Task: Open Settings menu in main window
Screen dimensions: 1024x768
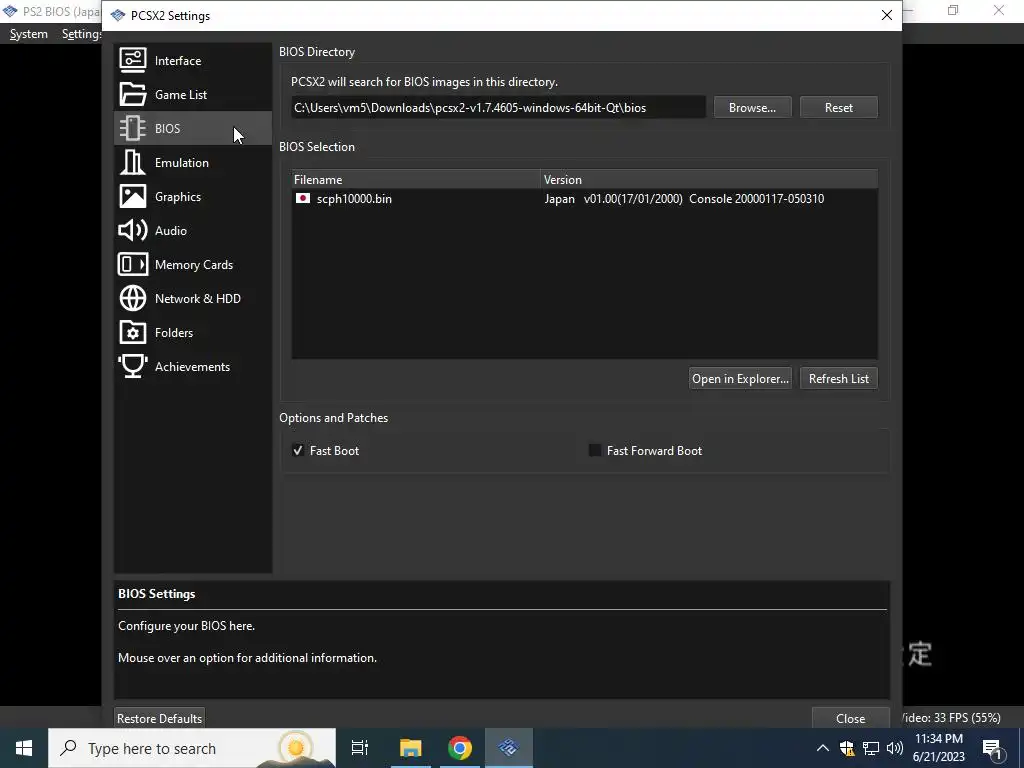Action: (81, 34)
